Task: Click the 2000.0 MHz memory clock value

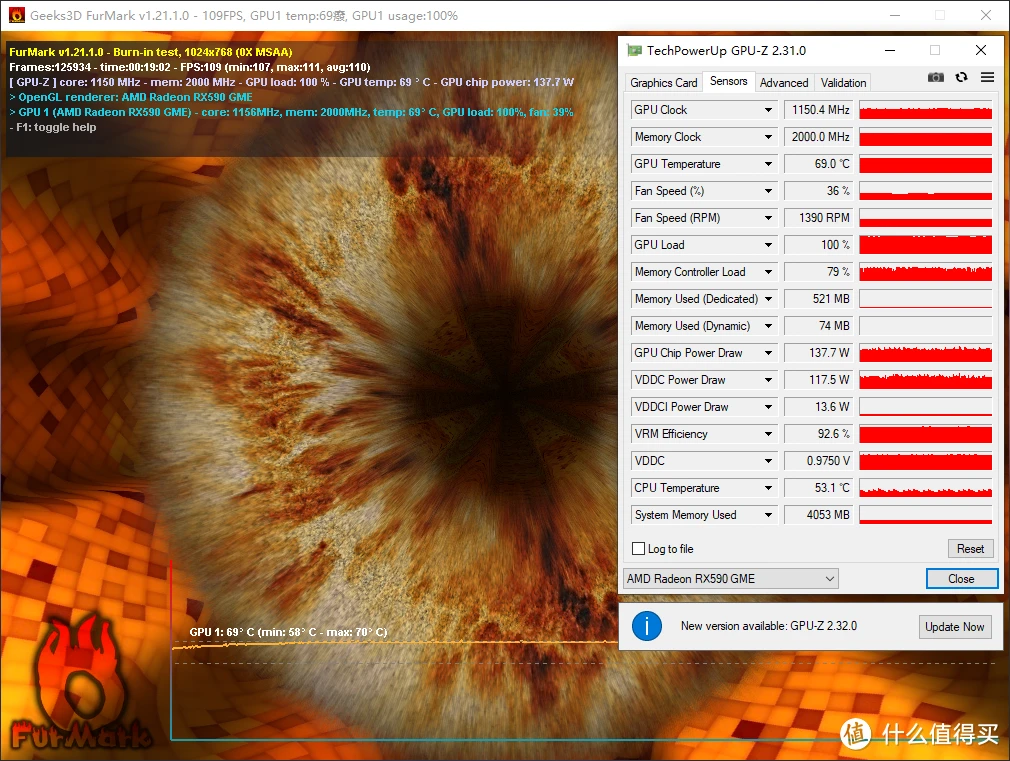Action: click(819, 137)
